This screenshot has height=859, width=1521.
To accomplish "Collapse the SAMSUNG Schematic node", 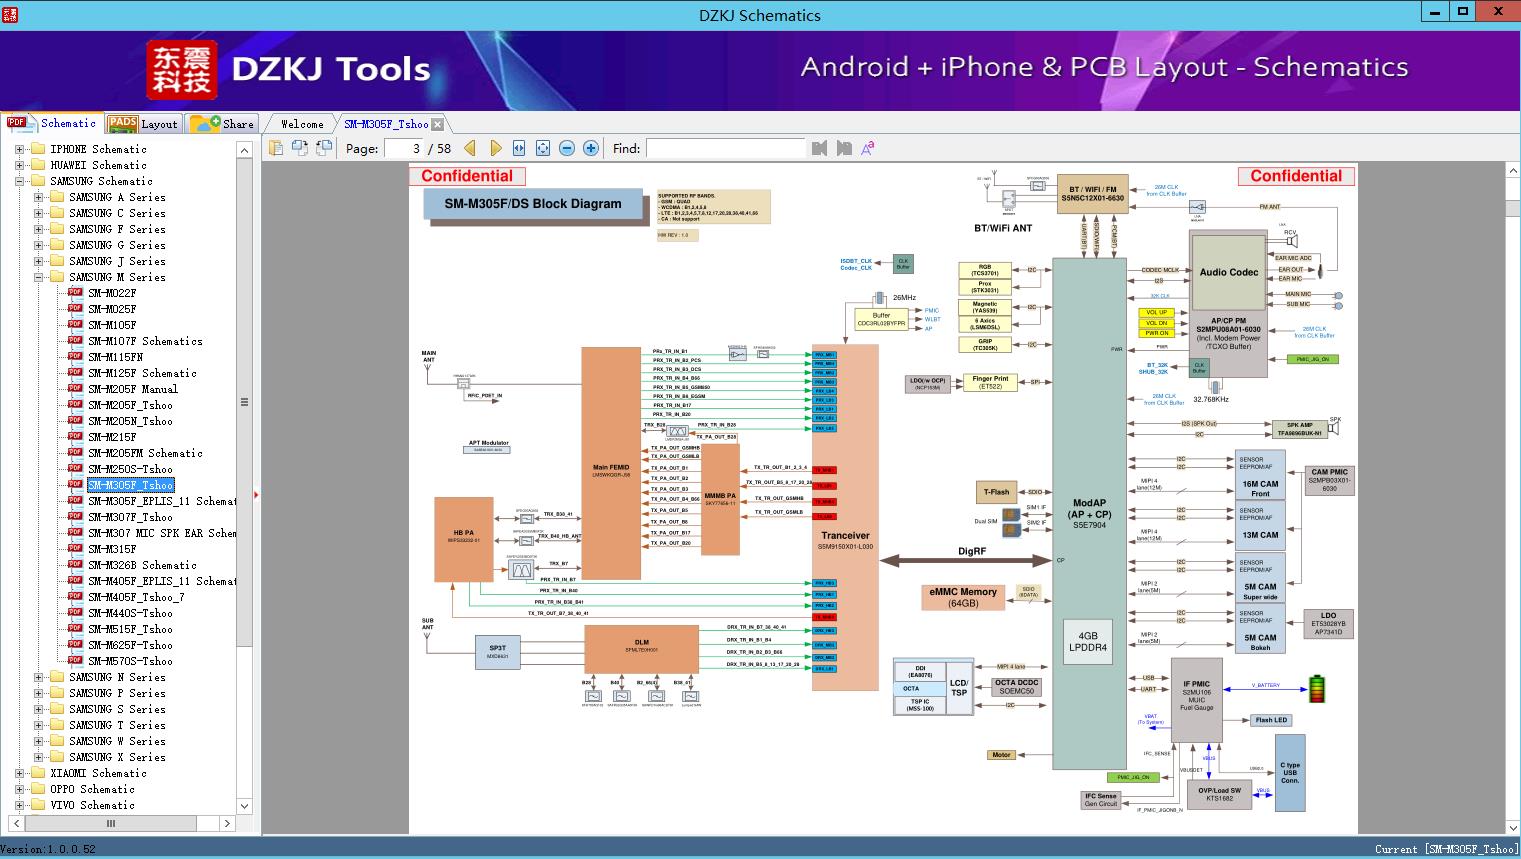I will click(19, 181).
